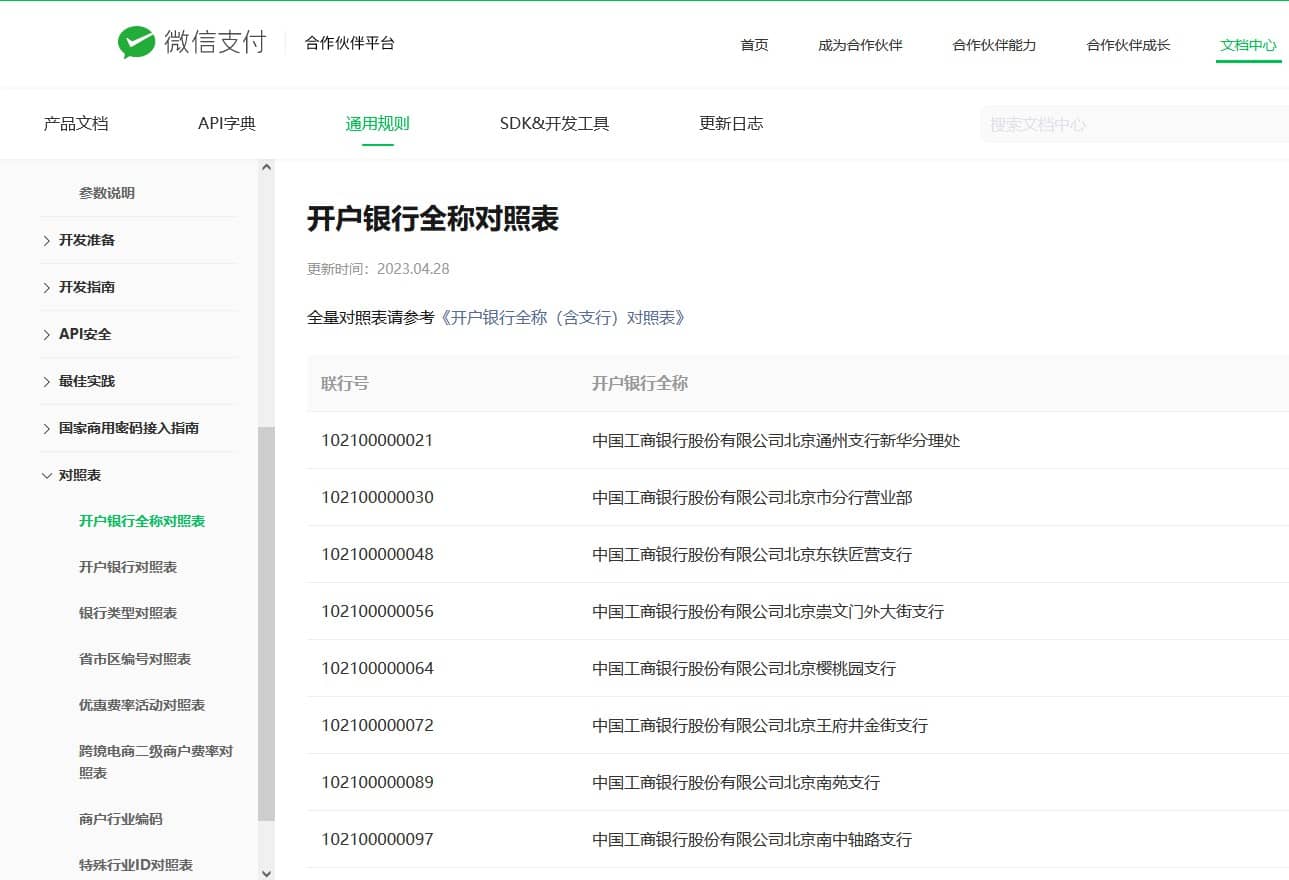This screenshot has width=1289, height=880.
Task: Click the 搜索文档中心 search field
Action: pos(1130,125)
